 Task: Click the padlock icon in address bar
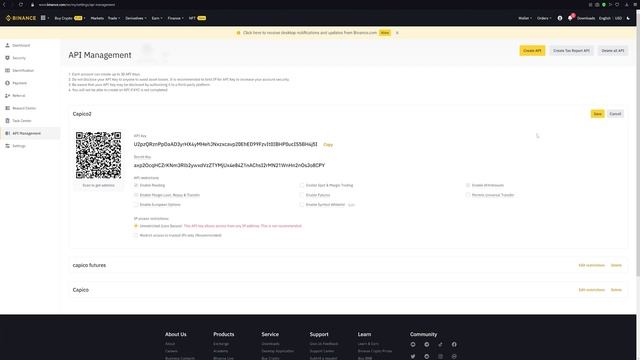pyautogui.click(x=32, y=5)
